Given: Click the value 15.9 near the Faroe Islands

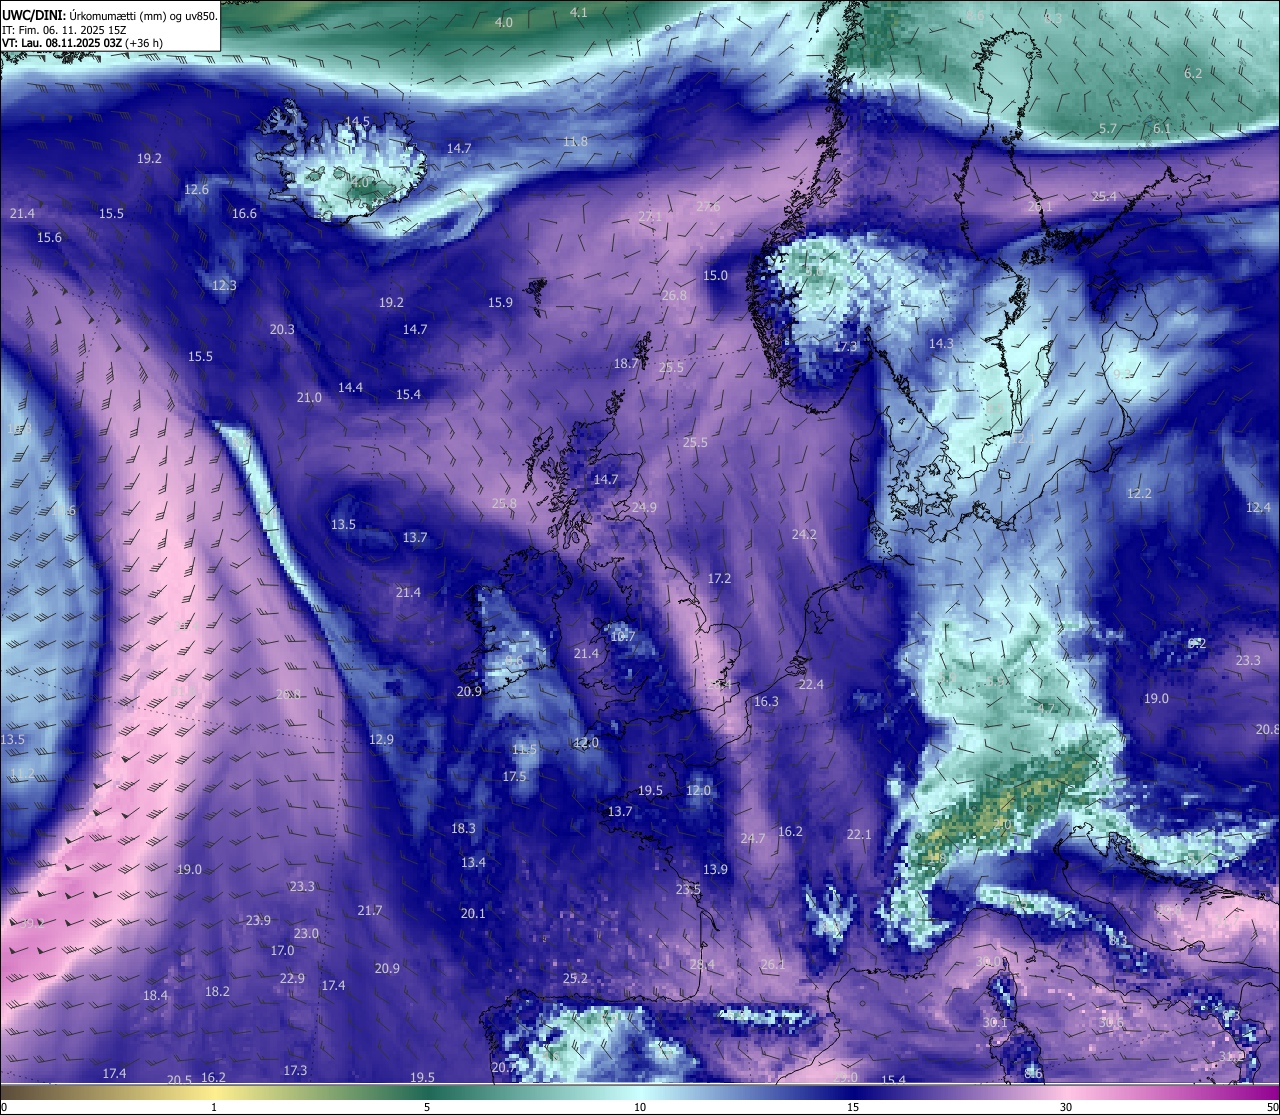Looking at the screenshot, I should point(500,302).
